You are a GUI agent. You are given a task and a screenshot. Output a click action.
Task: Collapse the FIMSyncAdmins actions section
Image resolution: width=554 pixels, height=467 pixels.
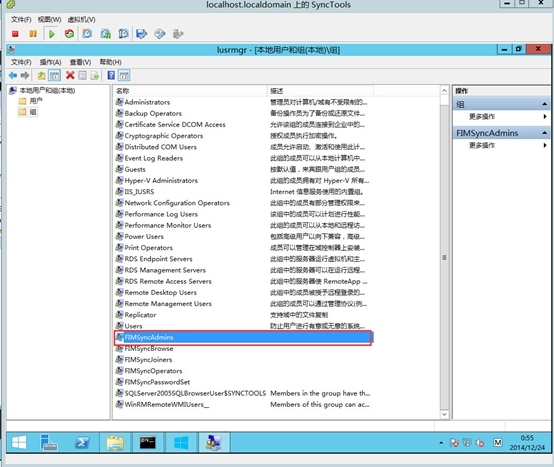(544, 133)
